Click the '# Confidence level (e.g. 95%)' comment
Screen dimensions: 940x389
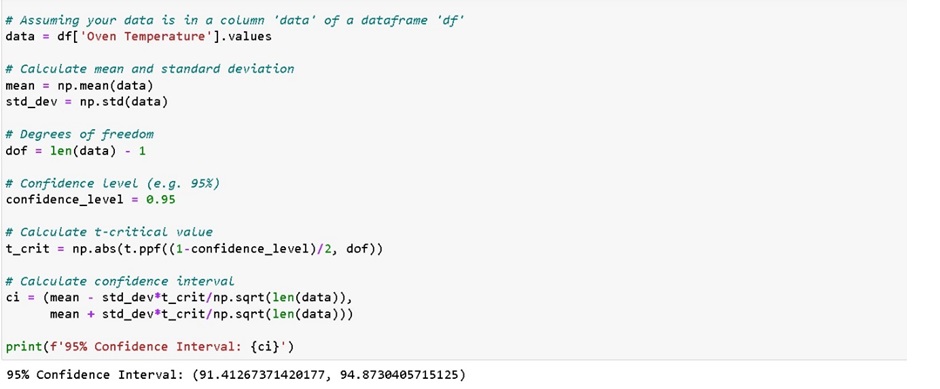point(113,183)
